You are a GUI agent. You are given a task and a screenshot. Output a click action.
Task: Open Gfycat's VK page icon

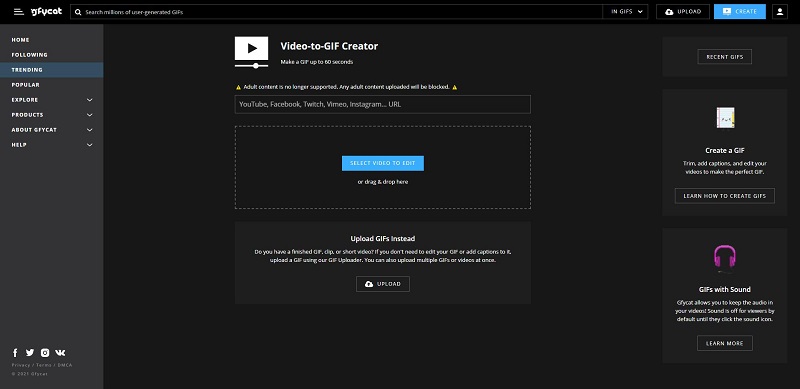click(x=60, y=353)
